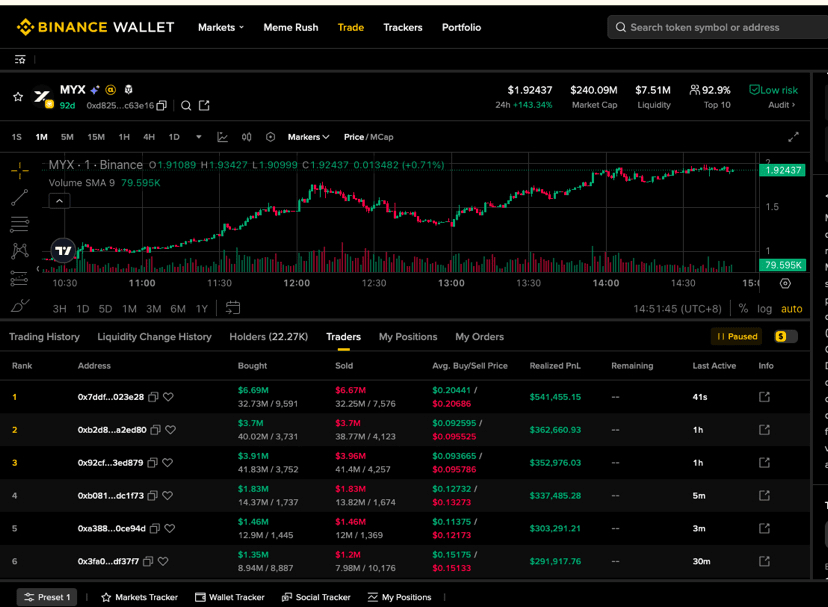Open price axis settings gear
828x607 pixels.
point(785,283)
